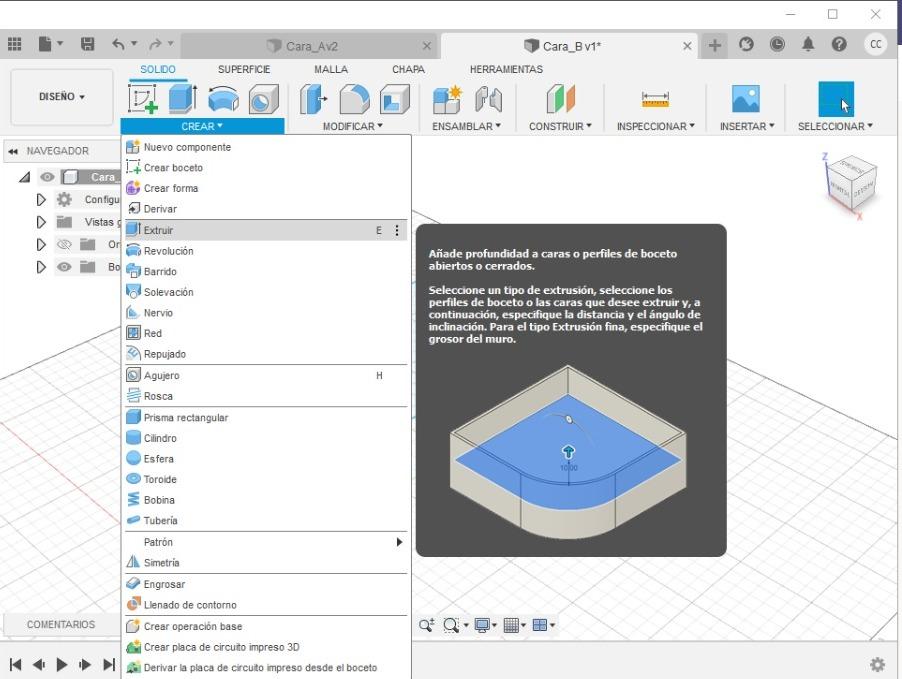
Task: Toggle visibility eye of Cara root component
Action: 47,177
